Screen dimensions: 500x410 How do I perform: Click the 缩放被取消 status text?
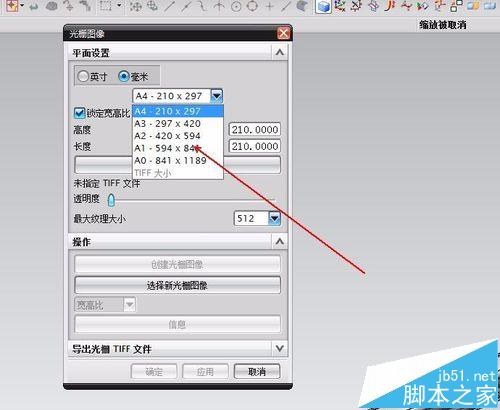[x=443, y=25]
